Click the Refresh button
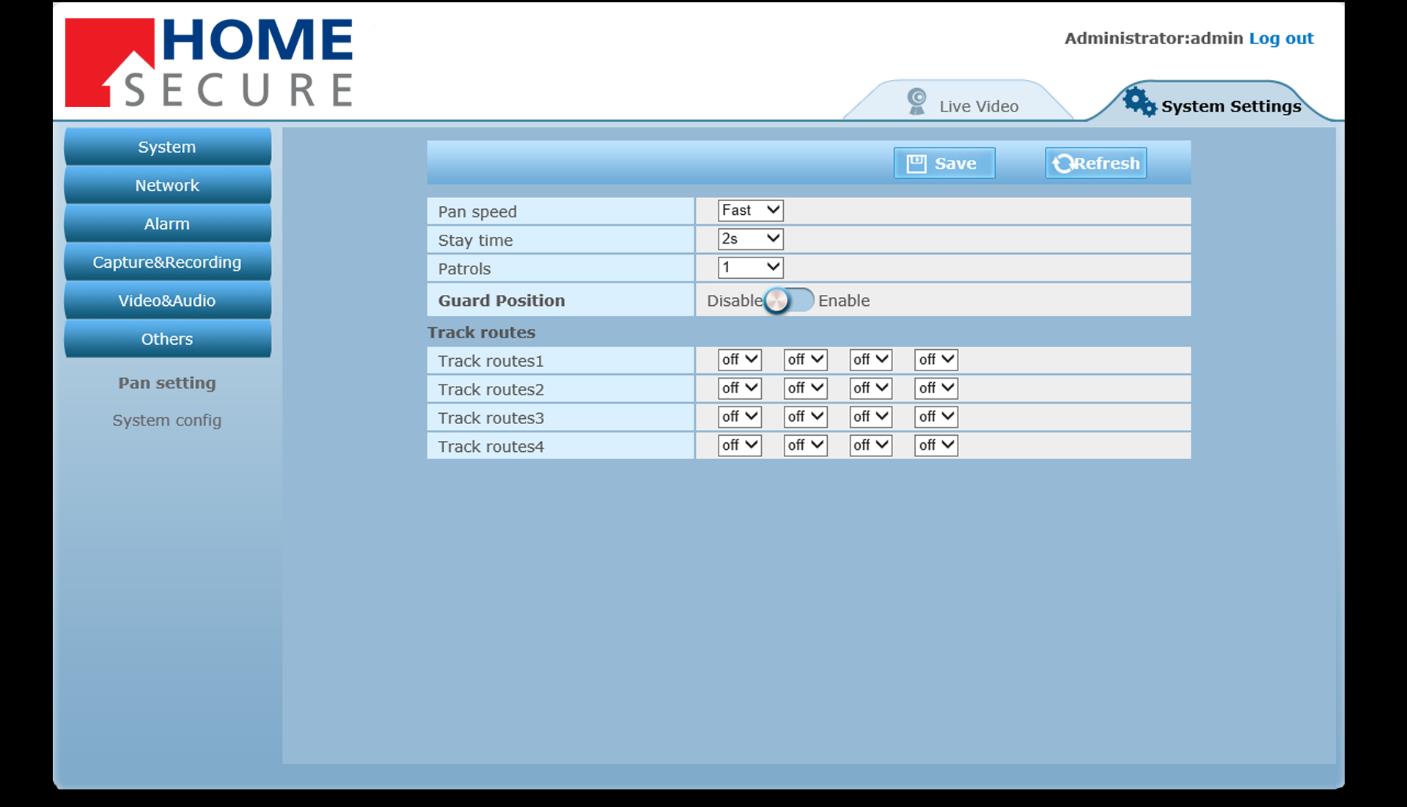Image resolution: width=1407 pixels, height=807 pixels. pos(1096,164)
